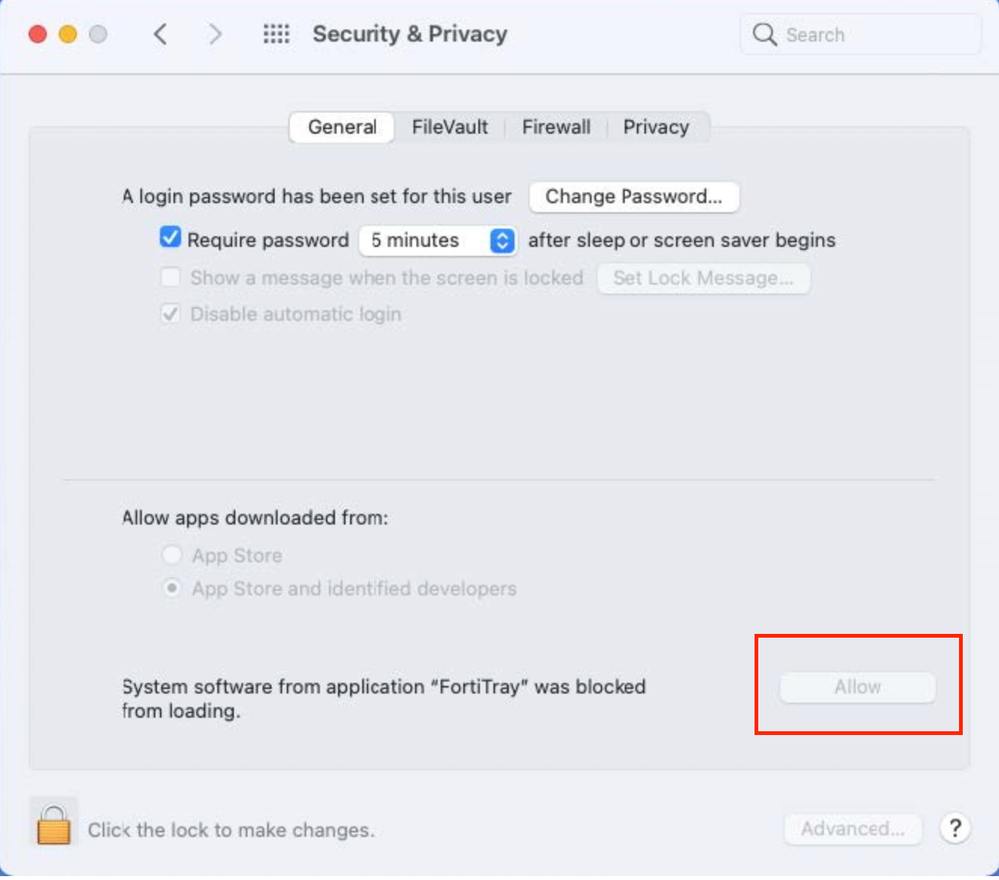Click the Change Password button
999x880 pixels.
coord(634,197)
